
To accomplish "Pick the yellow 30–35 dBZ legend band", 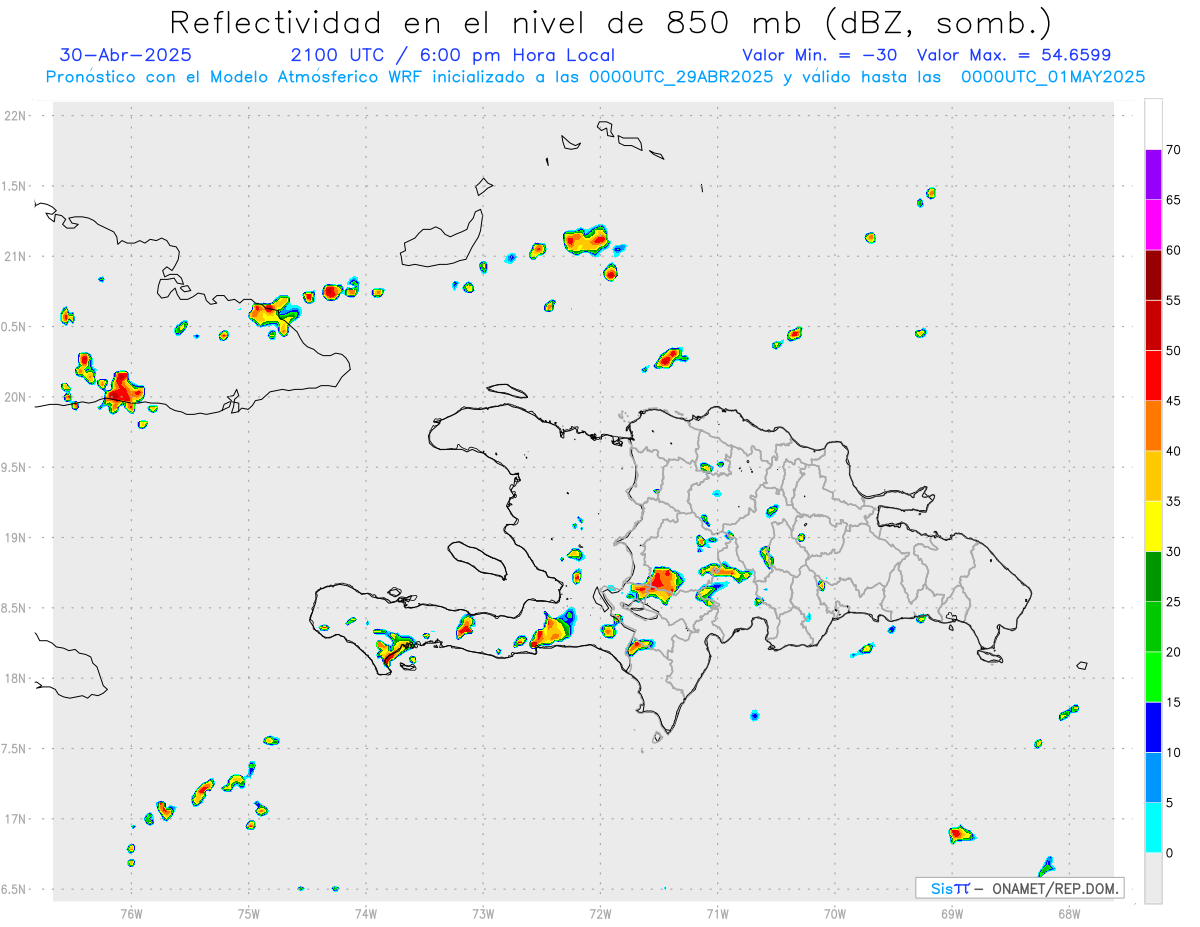I will tap(1153, 526).
